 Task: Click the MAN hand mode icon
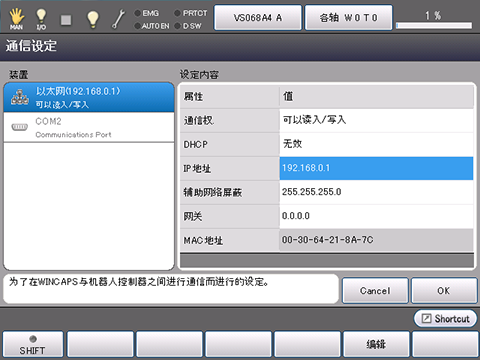pyautogui.click(x=16, y=19)
